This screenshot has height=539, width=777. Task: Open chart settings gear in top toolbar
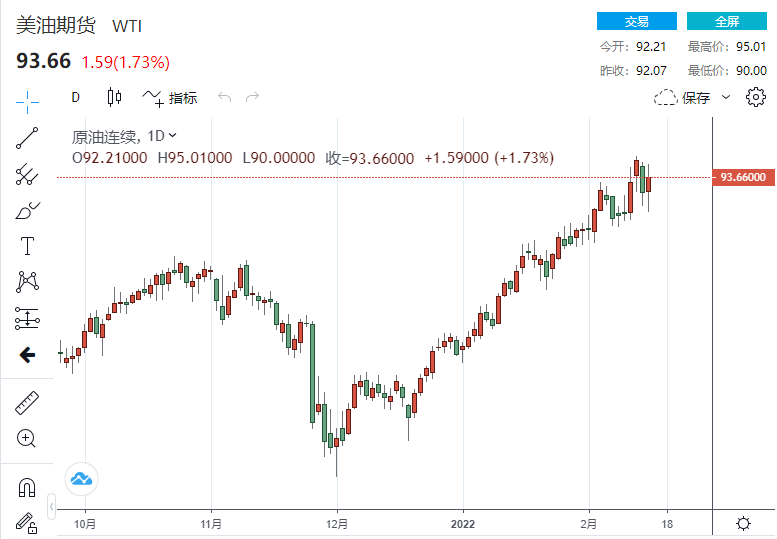click(x=755, y=97)
